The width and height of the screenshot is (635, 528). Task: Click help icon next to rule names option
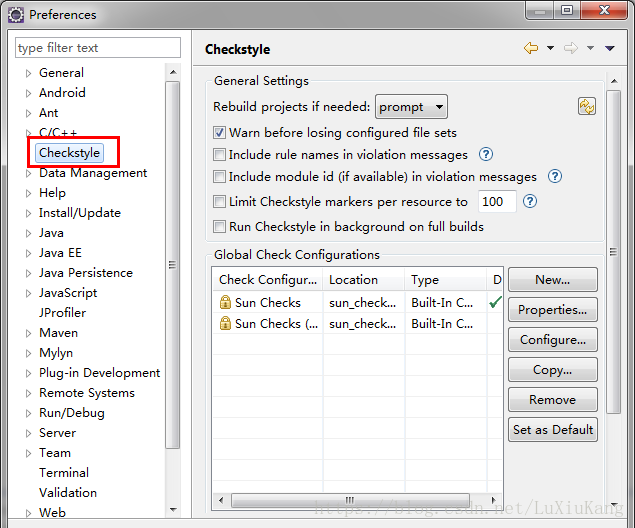point(486,154)
